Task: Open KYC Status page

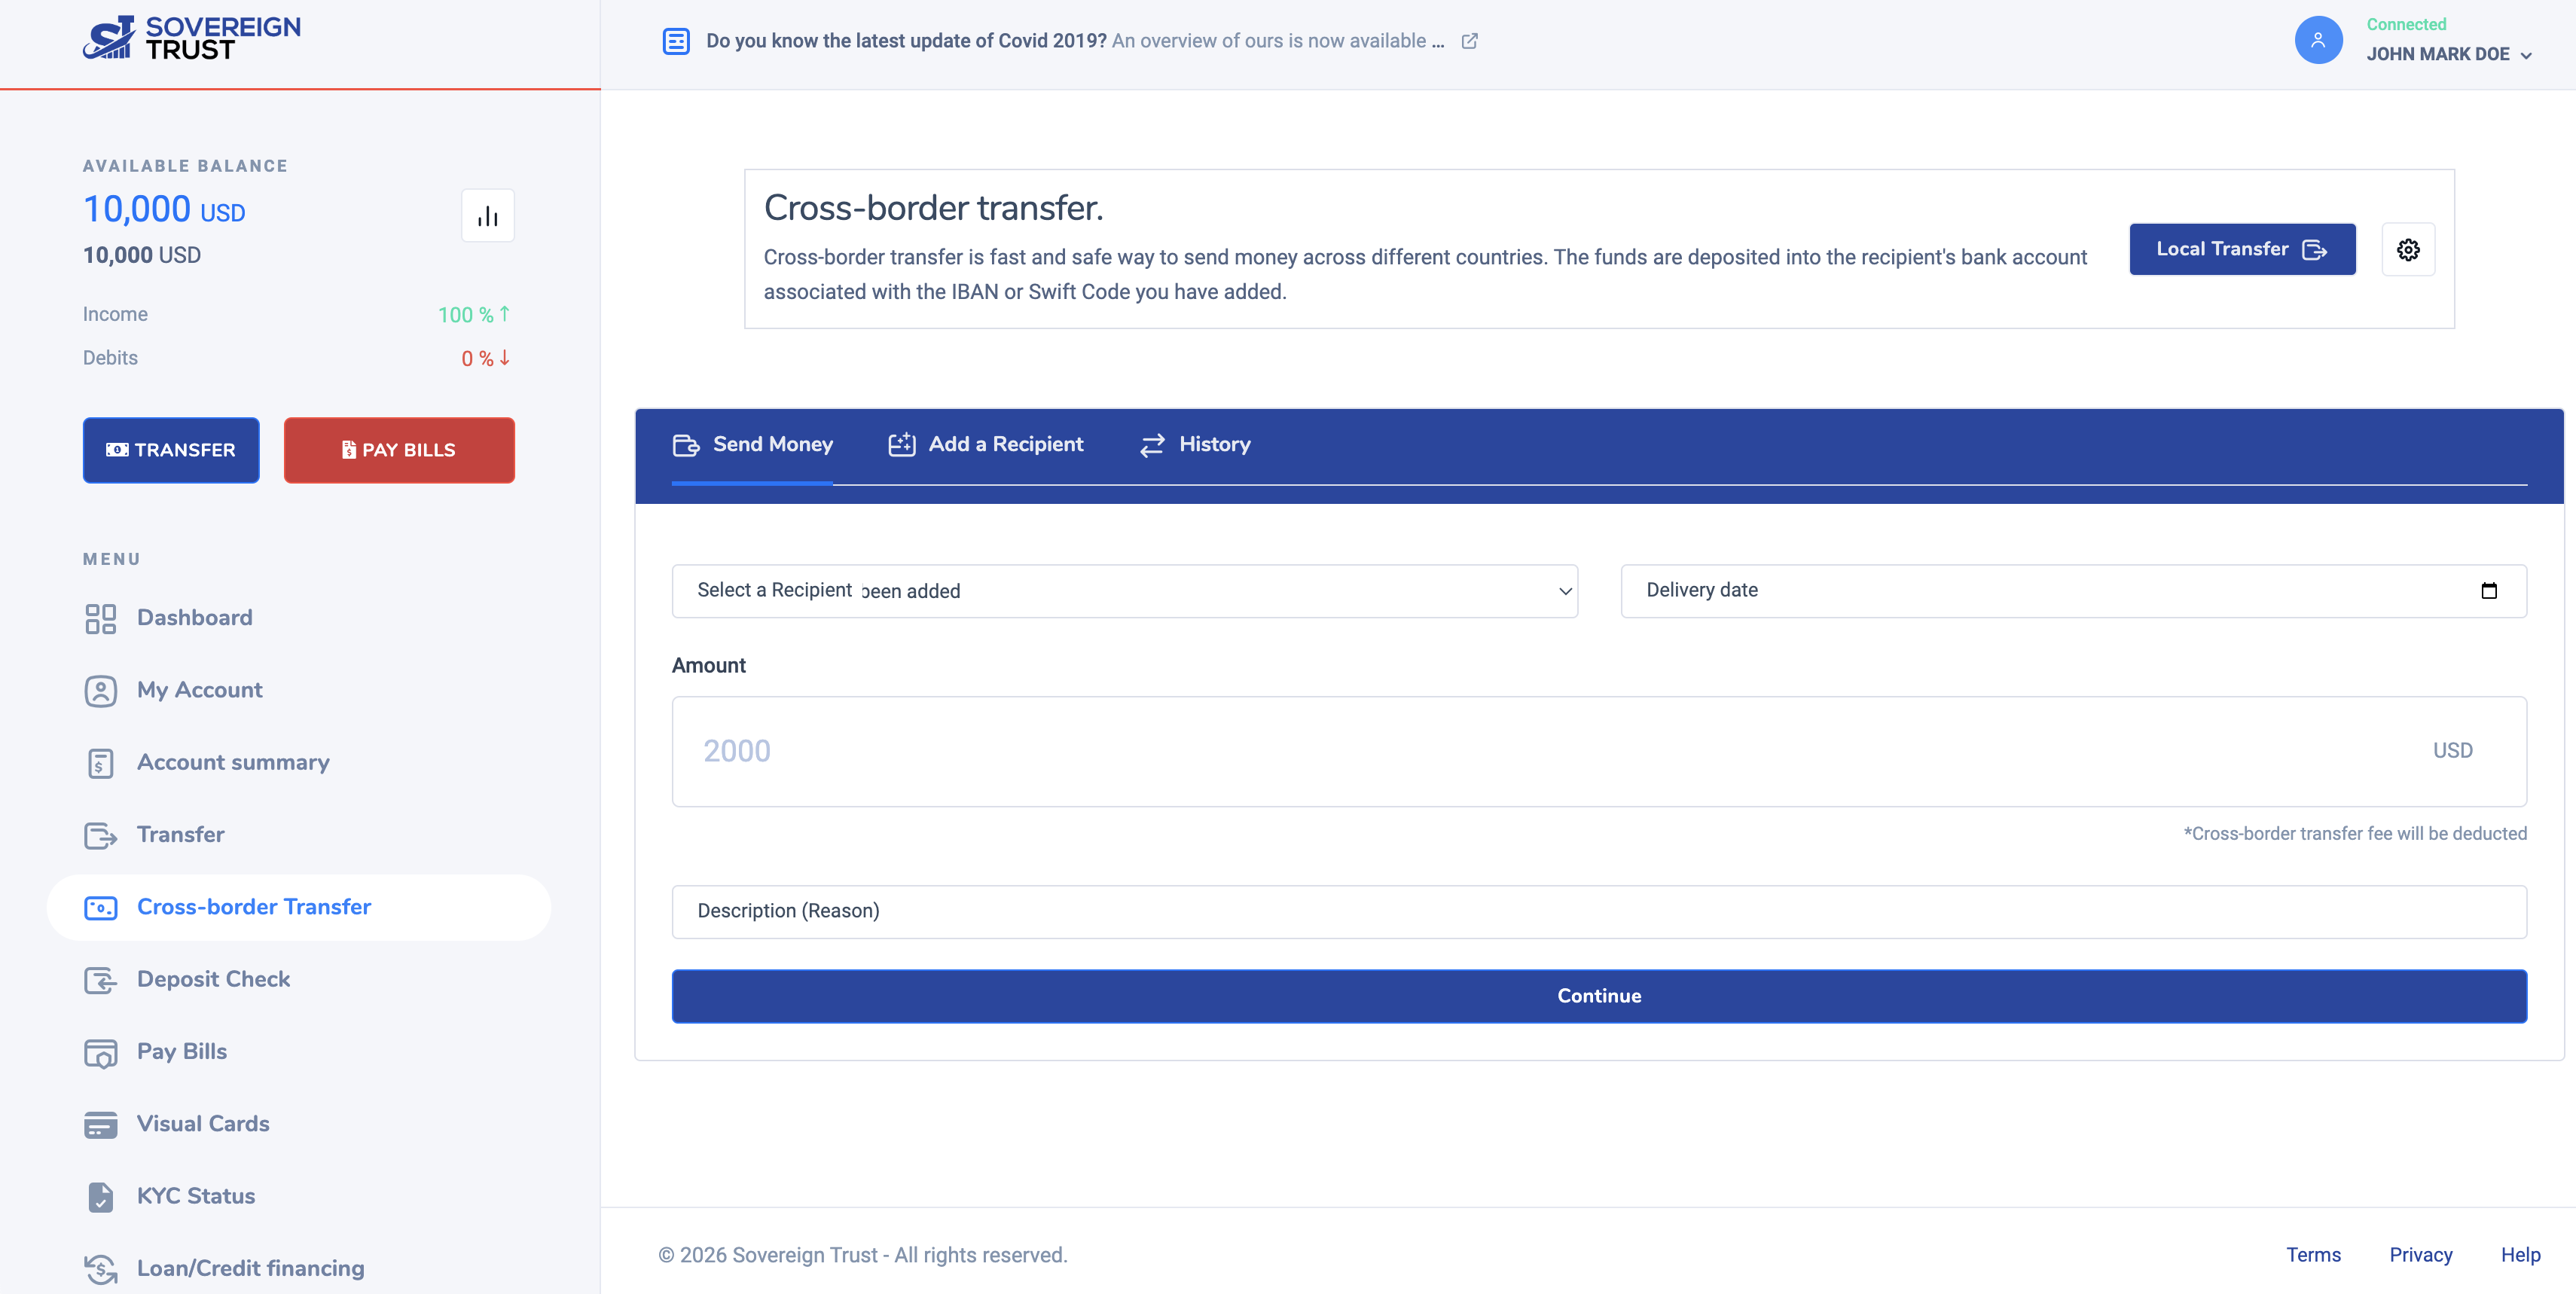Action: coord(195,1196)
